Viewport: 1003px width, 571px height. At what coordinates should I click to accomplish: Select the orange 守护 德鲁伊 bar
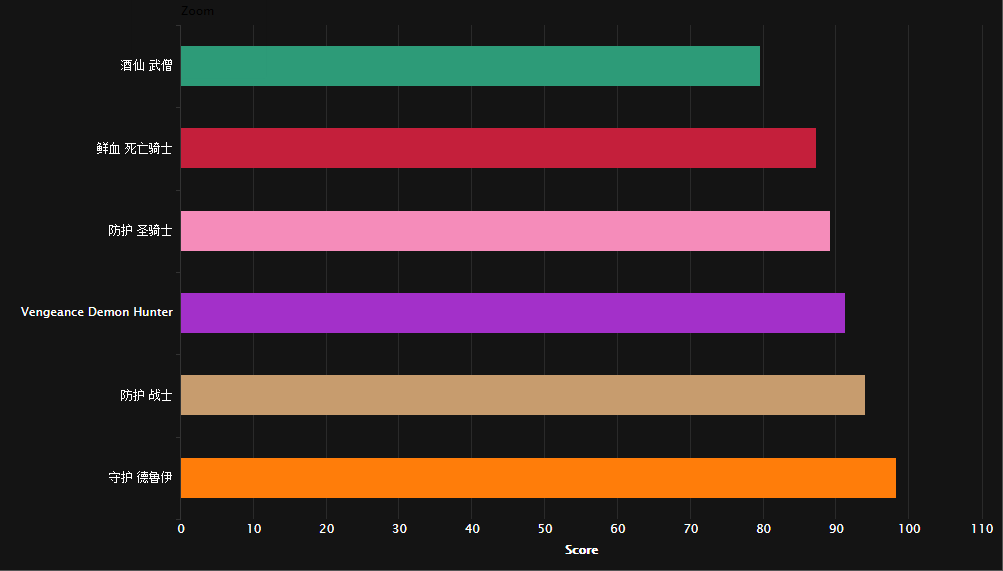(538, 478)
